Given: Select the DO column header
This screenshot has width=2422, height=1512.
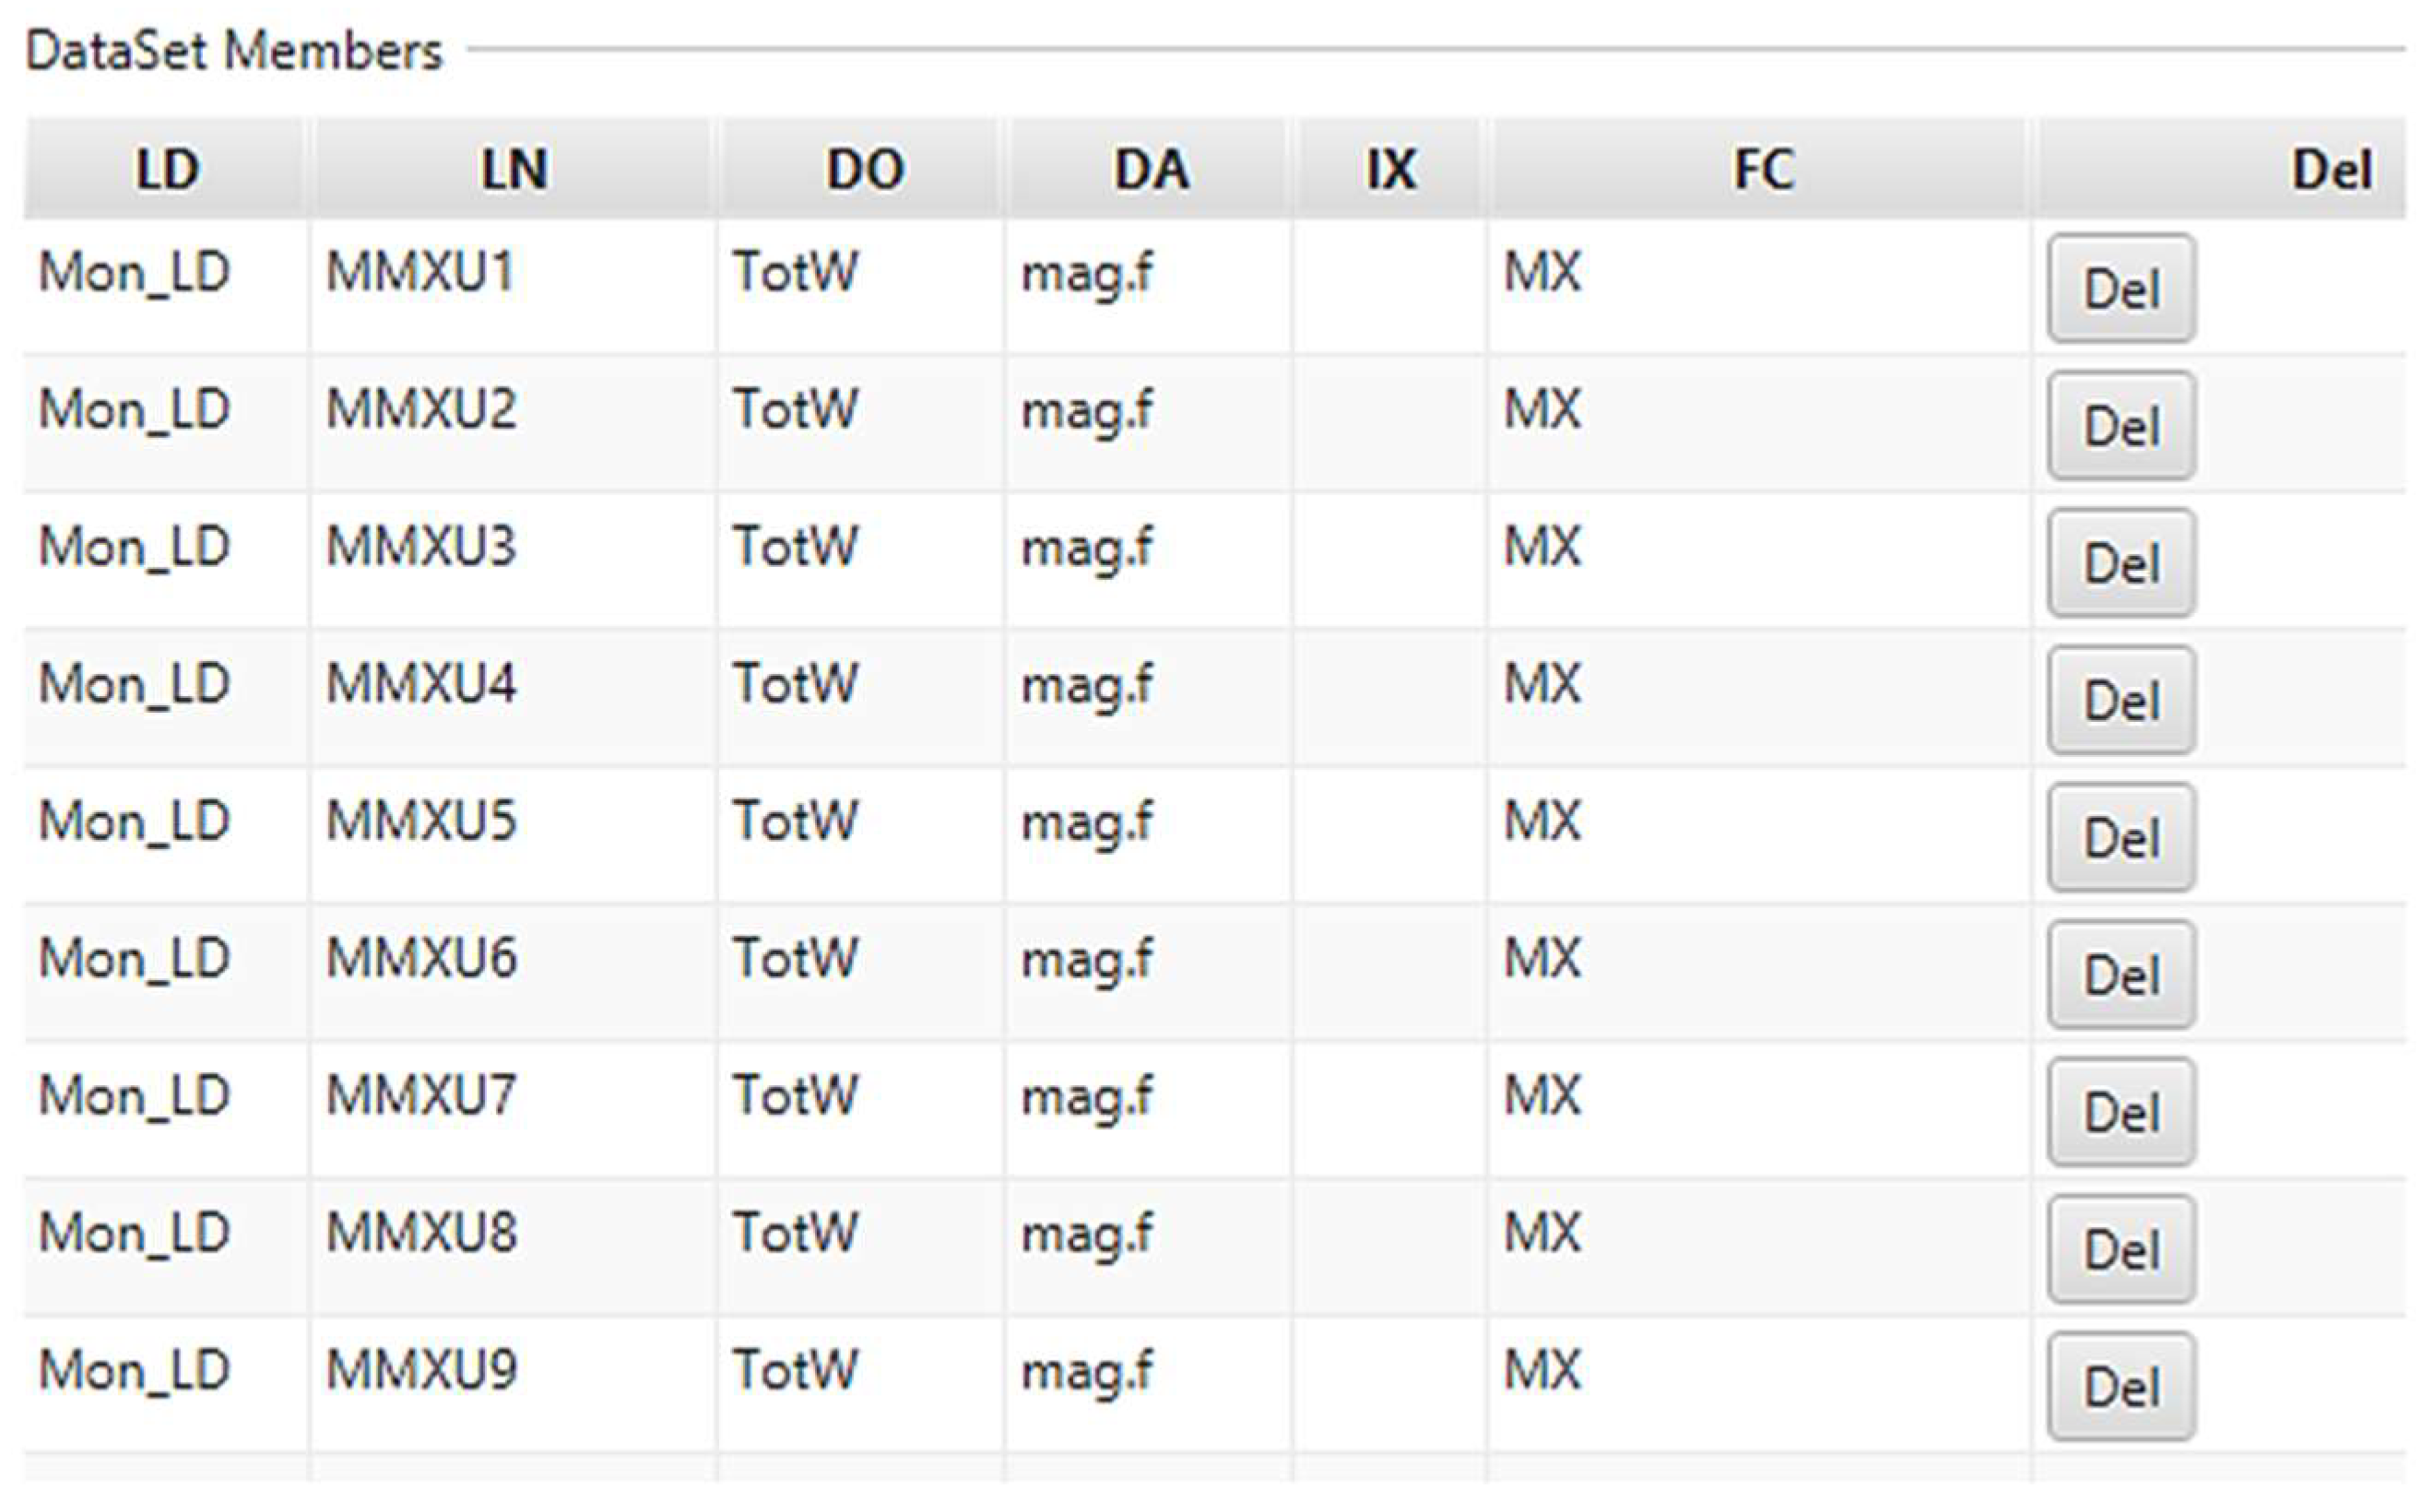Looking at the screenshot, I should pos(864,169).
